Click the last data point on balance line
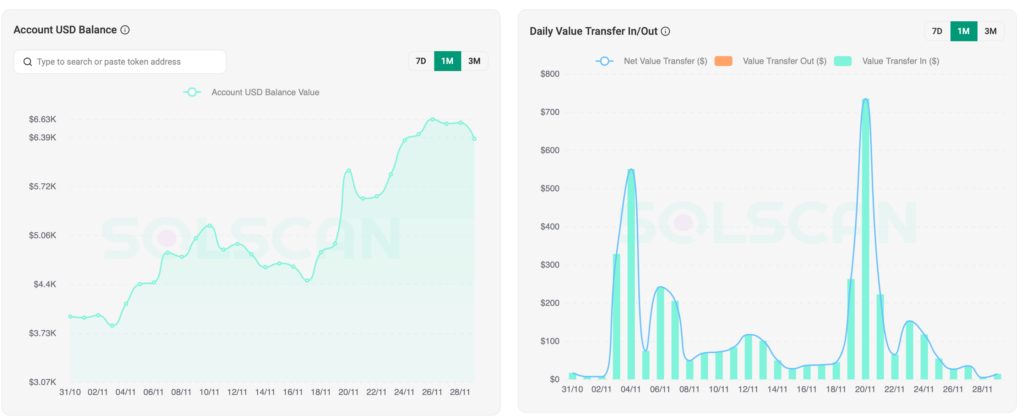 click(474, 138)
